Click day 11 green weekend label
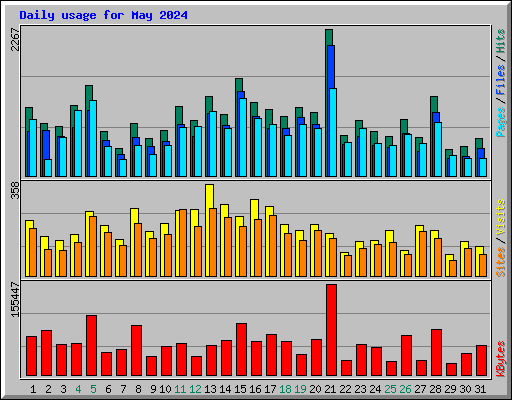The width and height of the screenshot is (512, 400). pyautogui.click(x=180, y=389)
